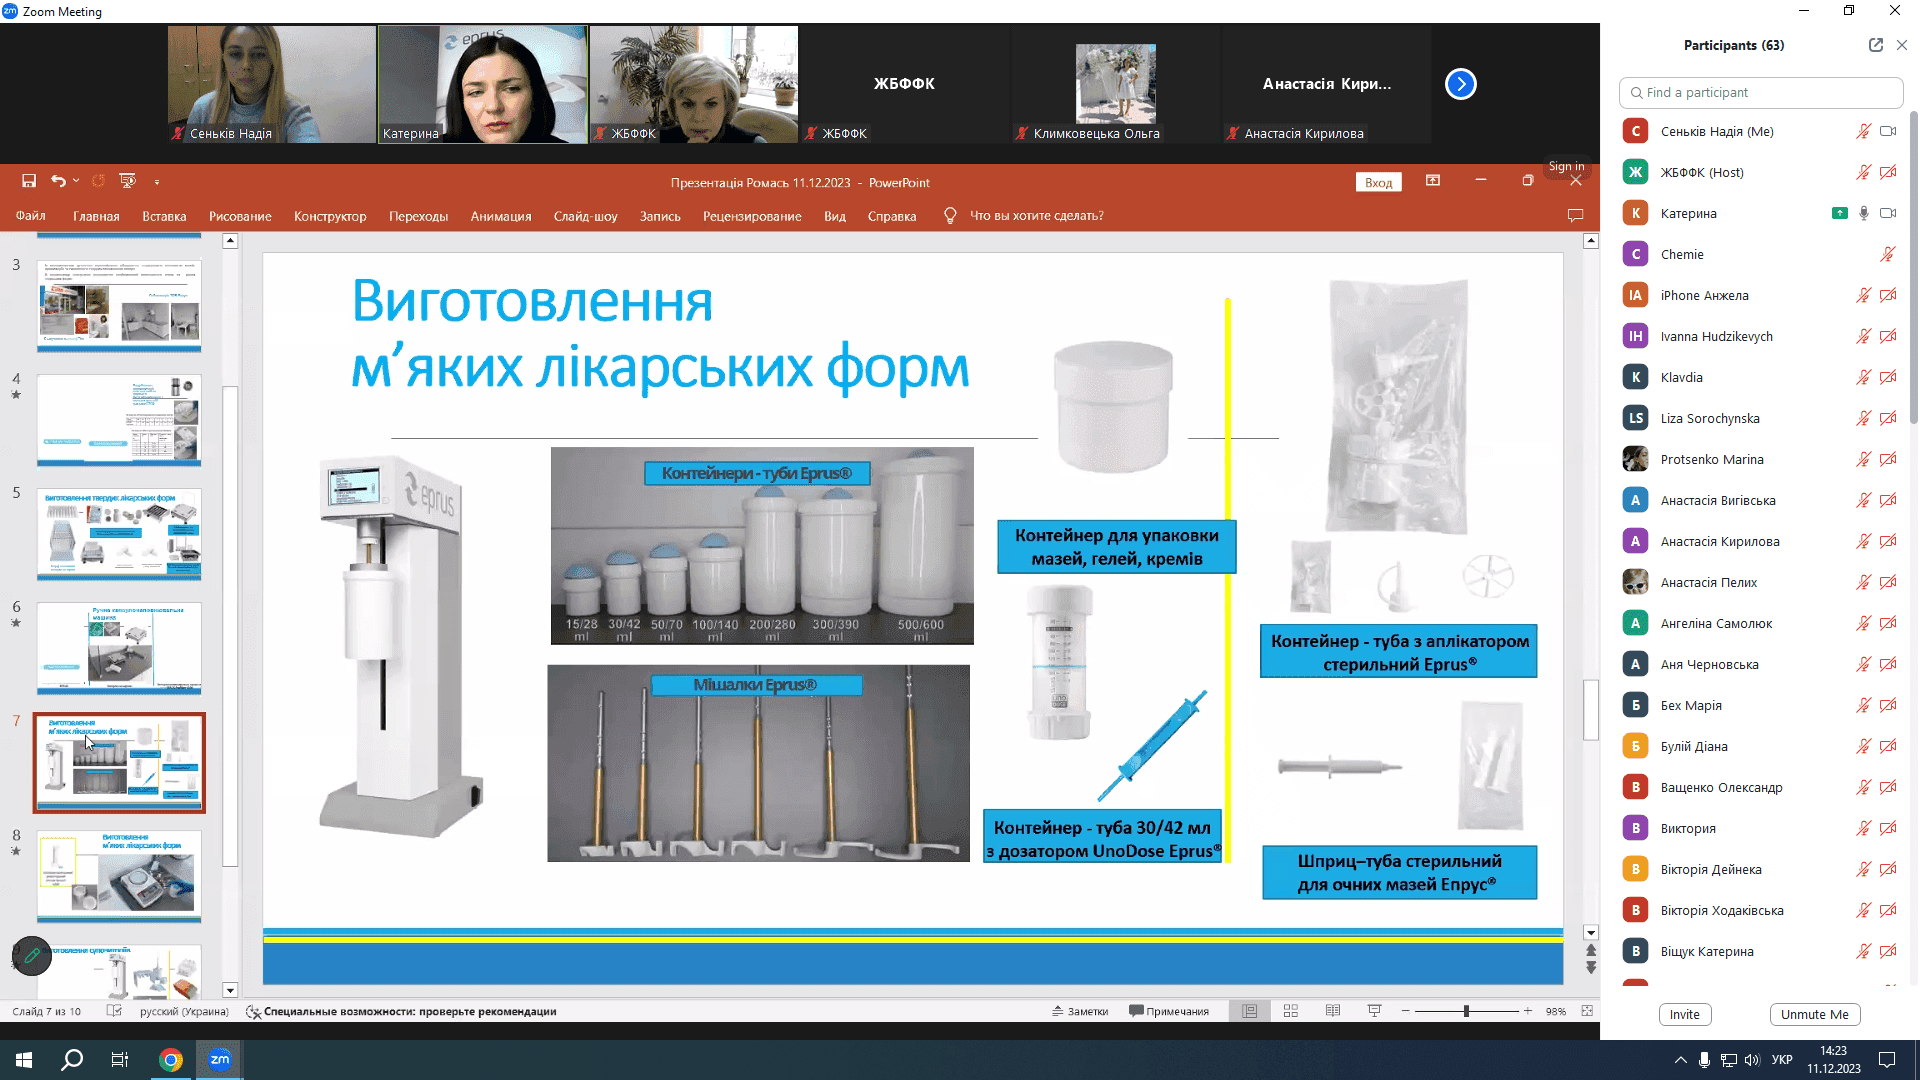The width and height of the screenshot is (1920, 1080).
Task: Open the undo history dropdown arrow
Action: click(x=76, y=181)
